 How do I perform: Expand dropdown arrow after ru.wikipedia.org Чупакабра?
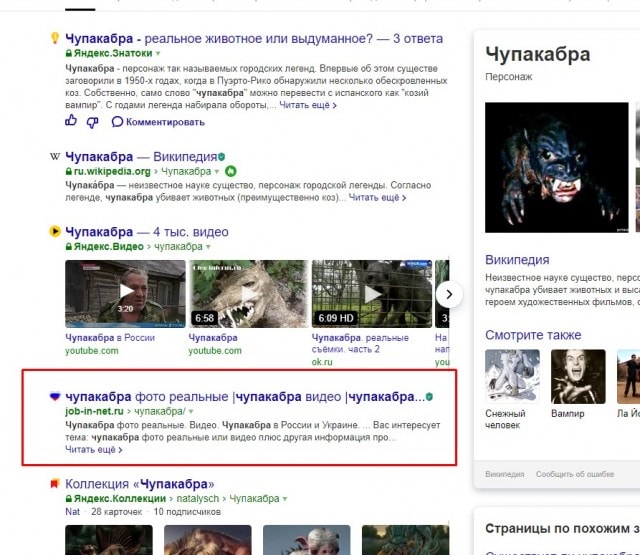tap(217, 171)
